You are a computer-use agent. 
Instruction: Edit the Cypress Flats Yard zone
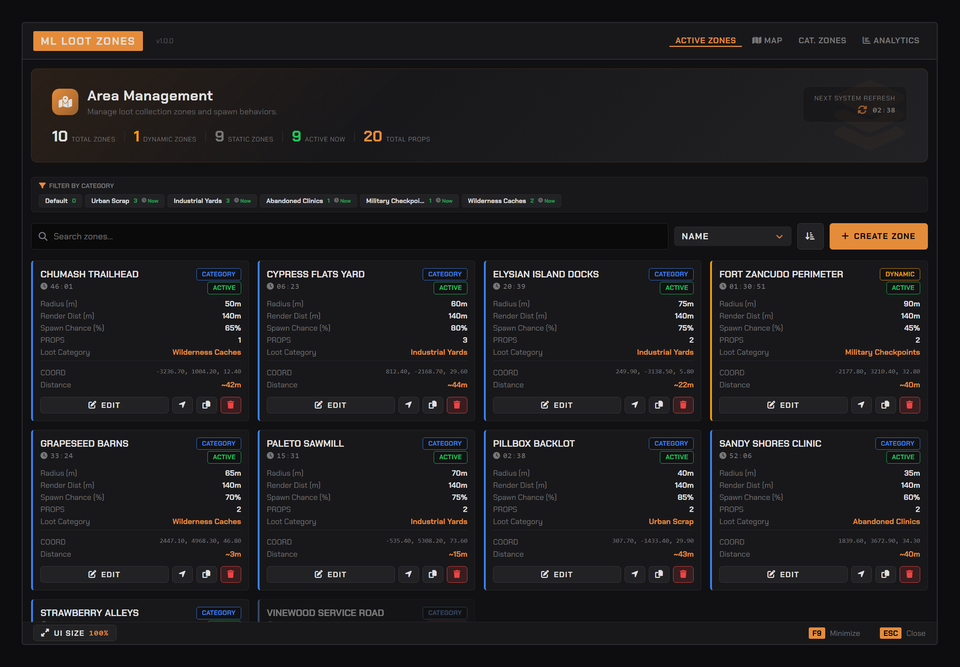click(331, 405)
